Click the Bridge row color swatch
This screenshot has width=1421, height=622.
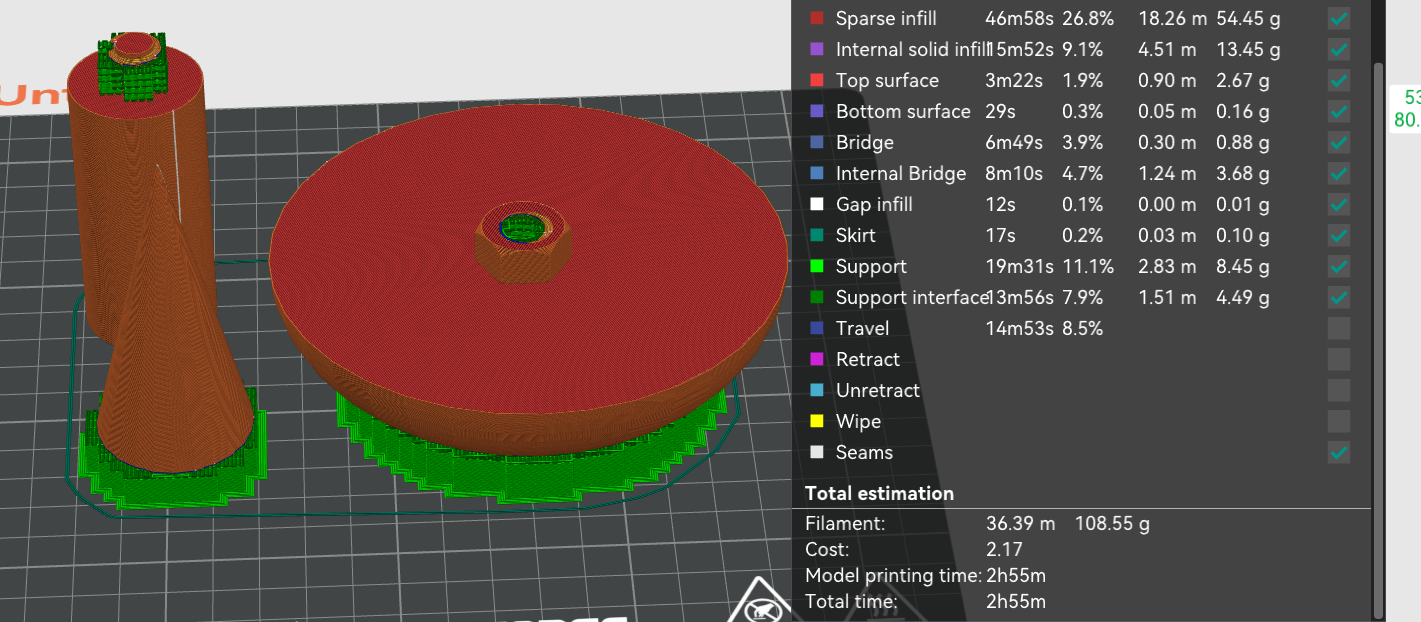click(x=817, y=142)
